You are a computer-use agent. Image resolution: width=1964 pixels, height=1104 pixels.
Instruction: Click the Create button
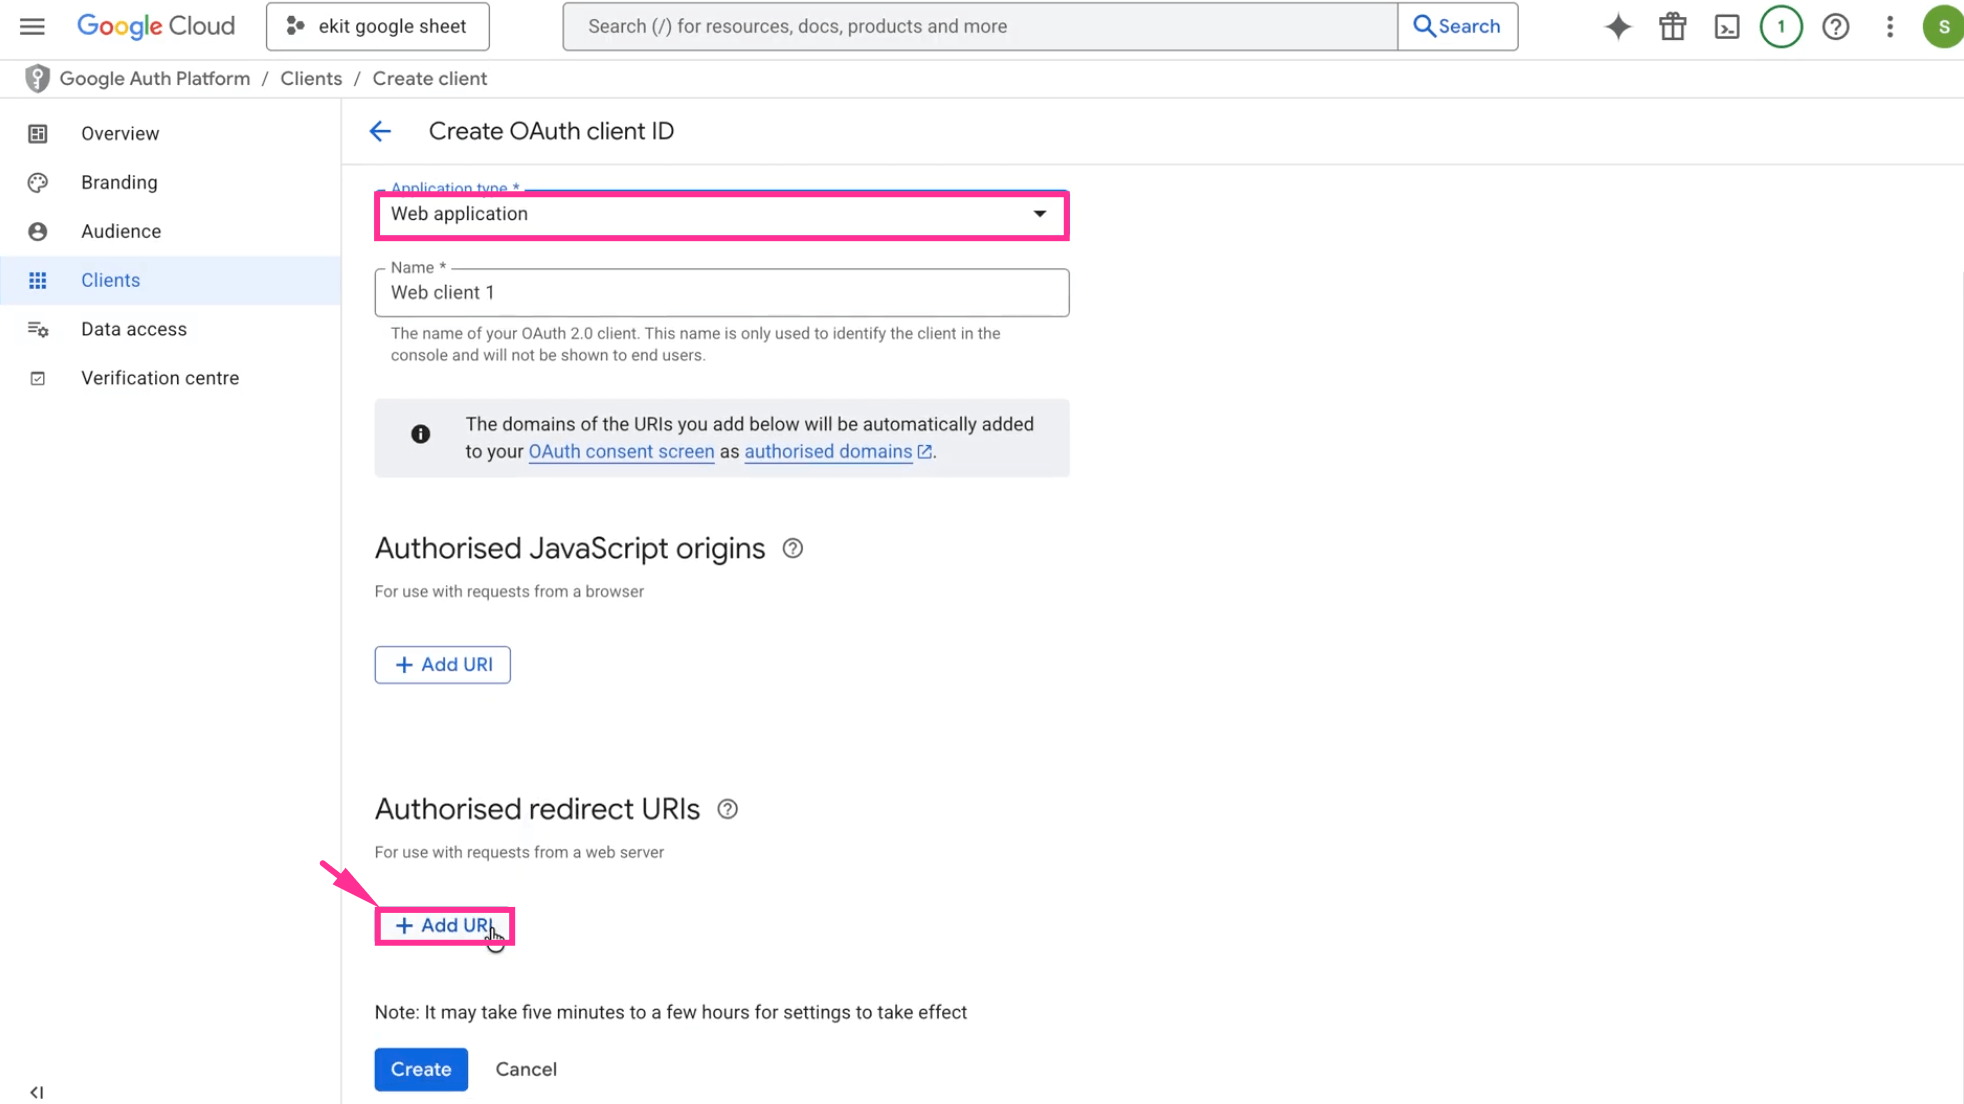coord(421,1069)
